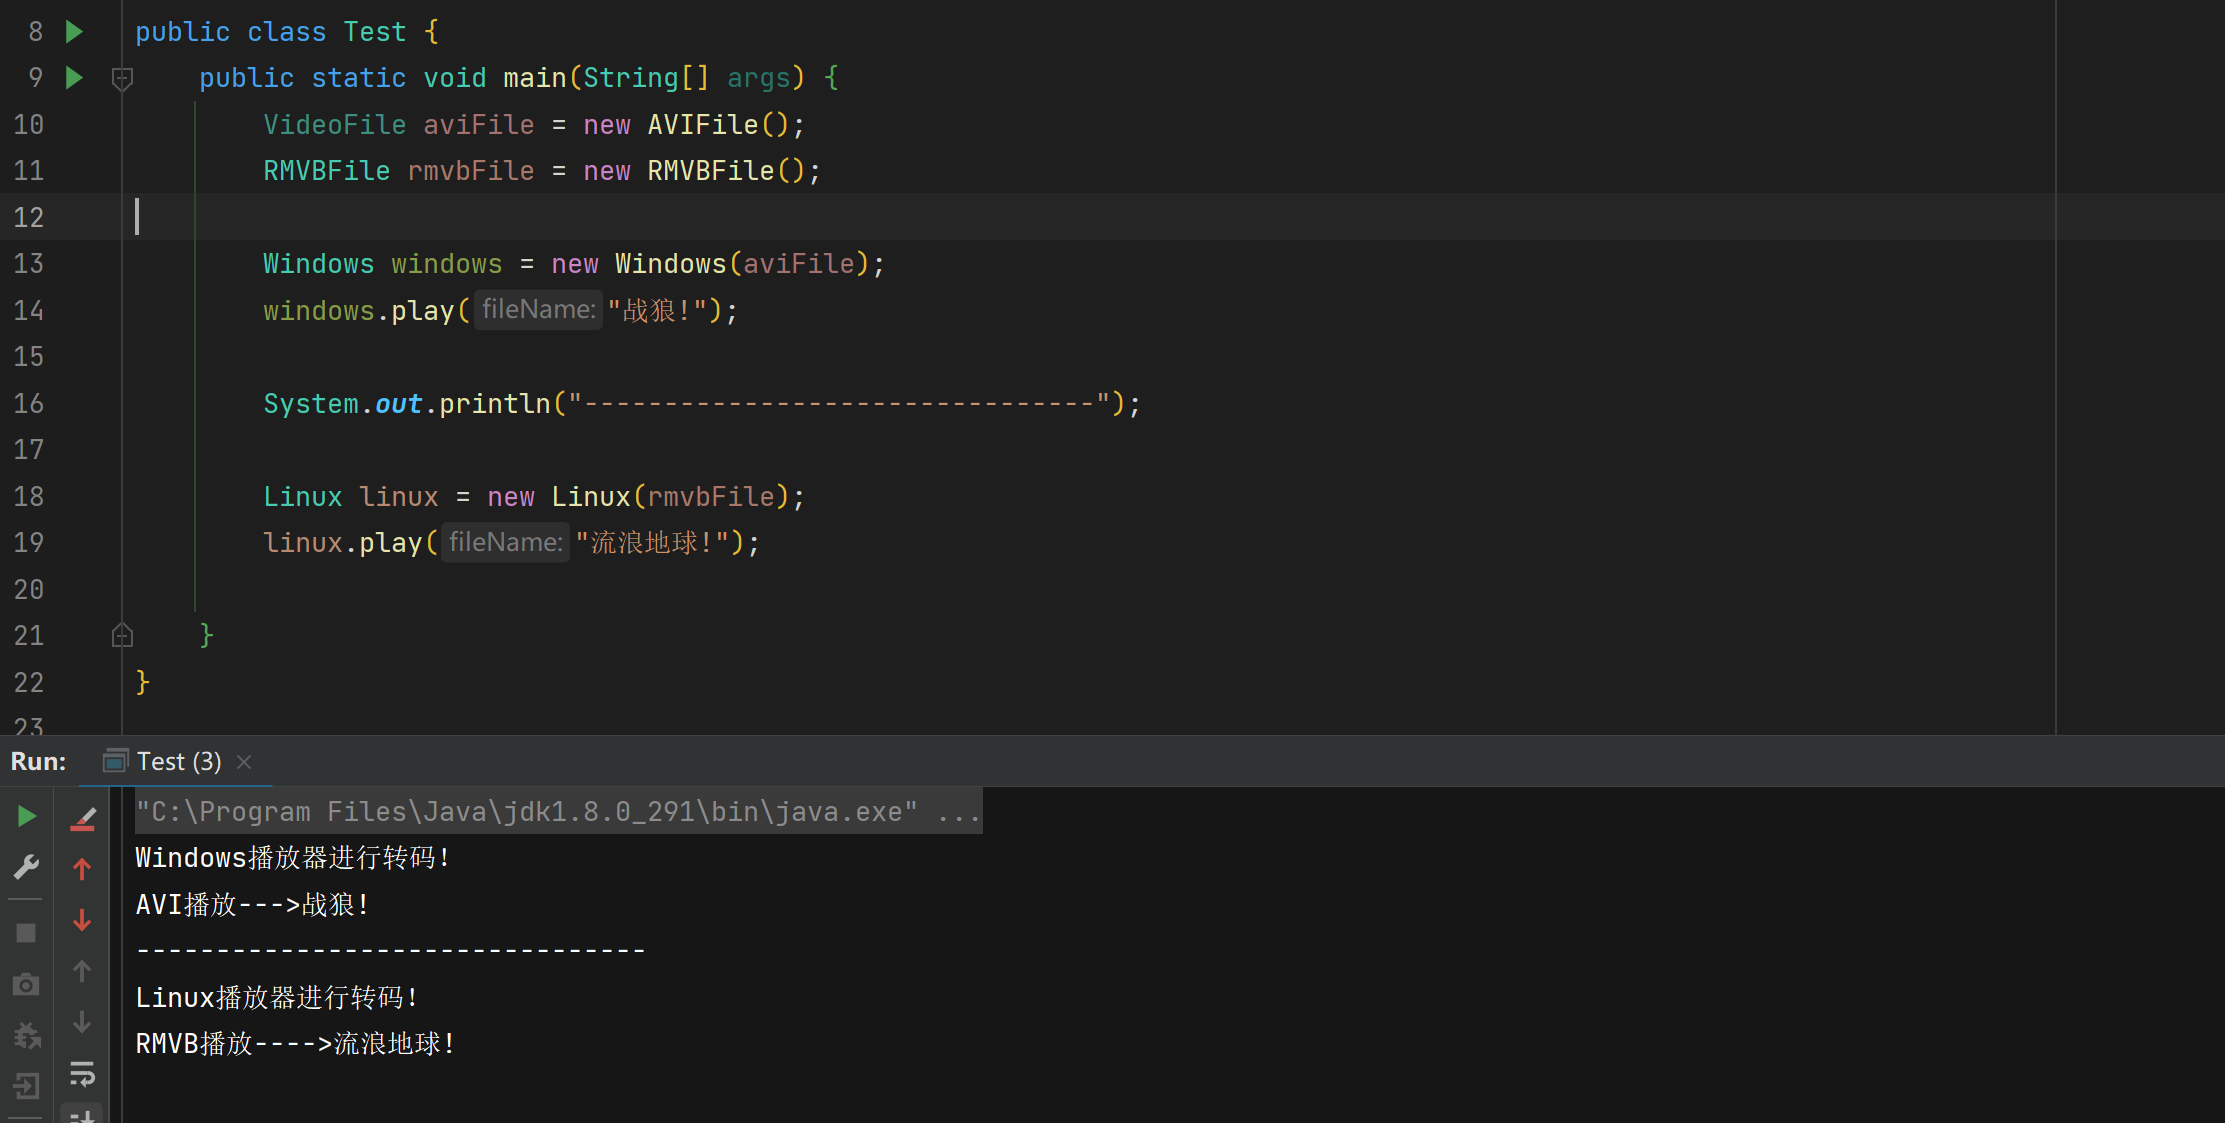Run main method from line 9 gutter

point(74,78)
